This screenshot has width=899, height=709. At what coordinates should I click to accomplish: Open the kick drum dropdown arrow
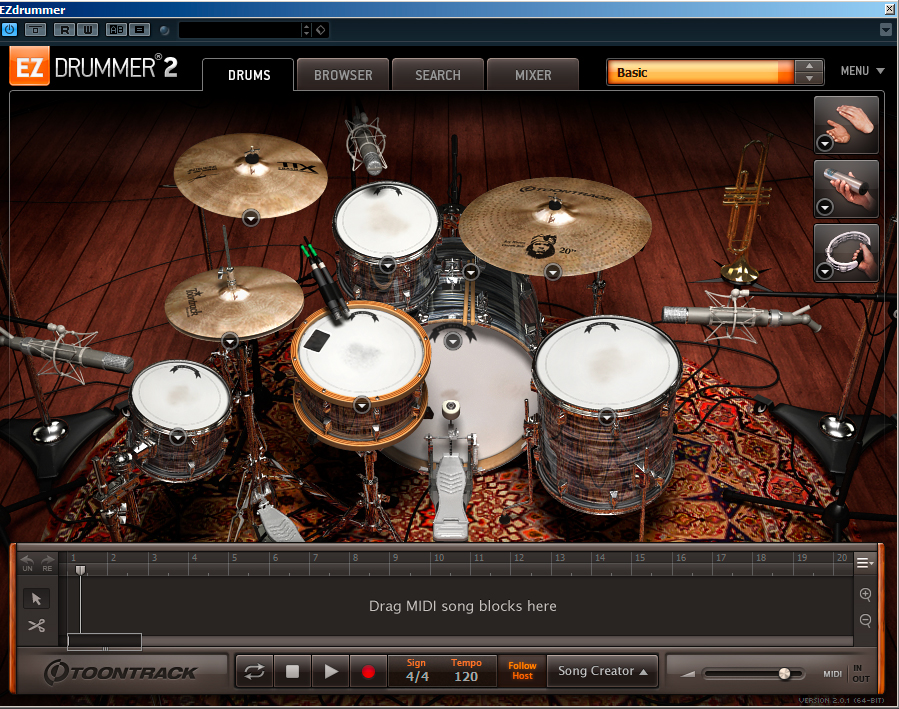453,342
